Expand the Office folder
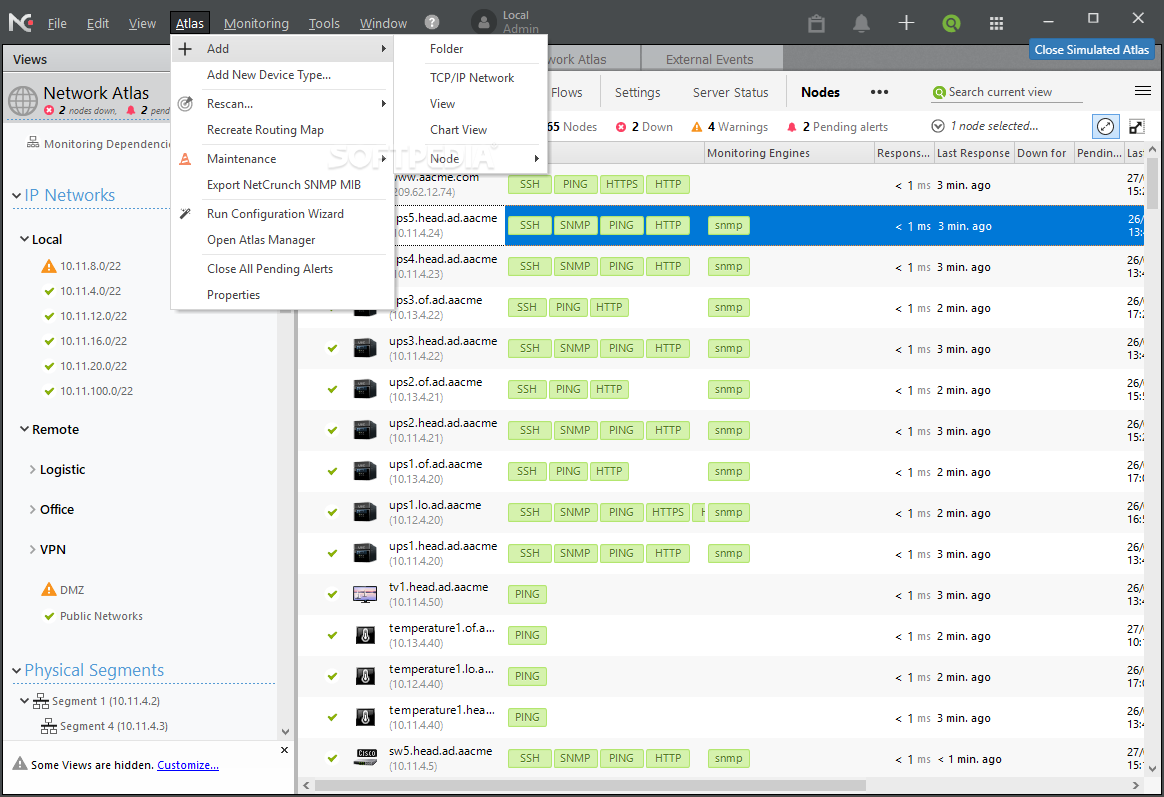Viewport: 1164px width, 797px height. point(33,510)
